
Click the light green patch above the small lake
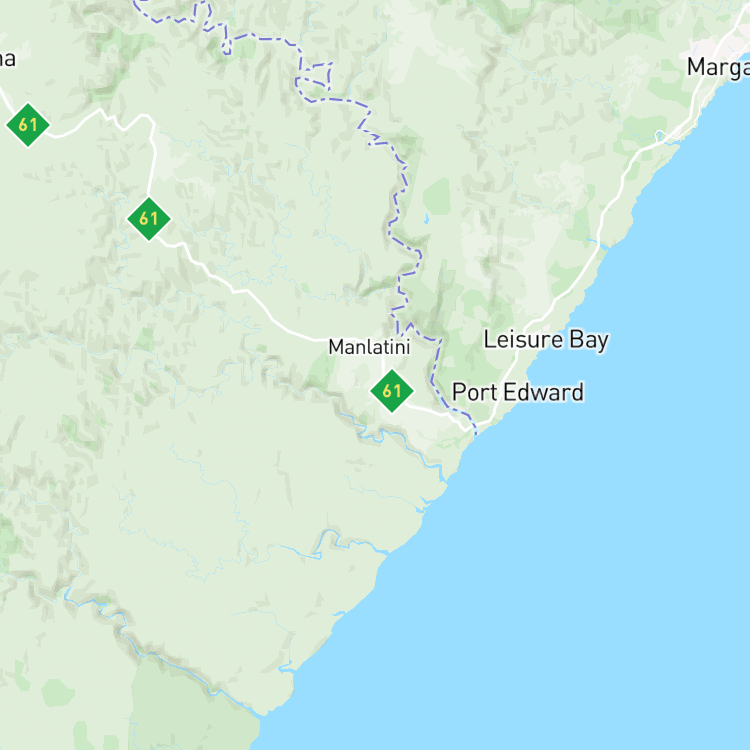click(x=437, y=196)
